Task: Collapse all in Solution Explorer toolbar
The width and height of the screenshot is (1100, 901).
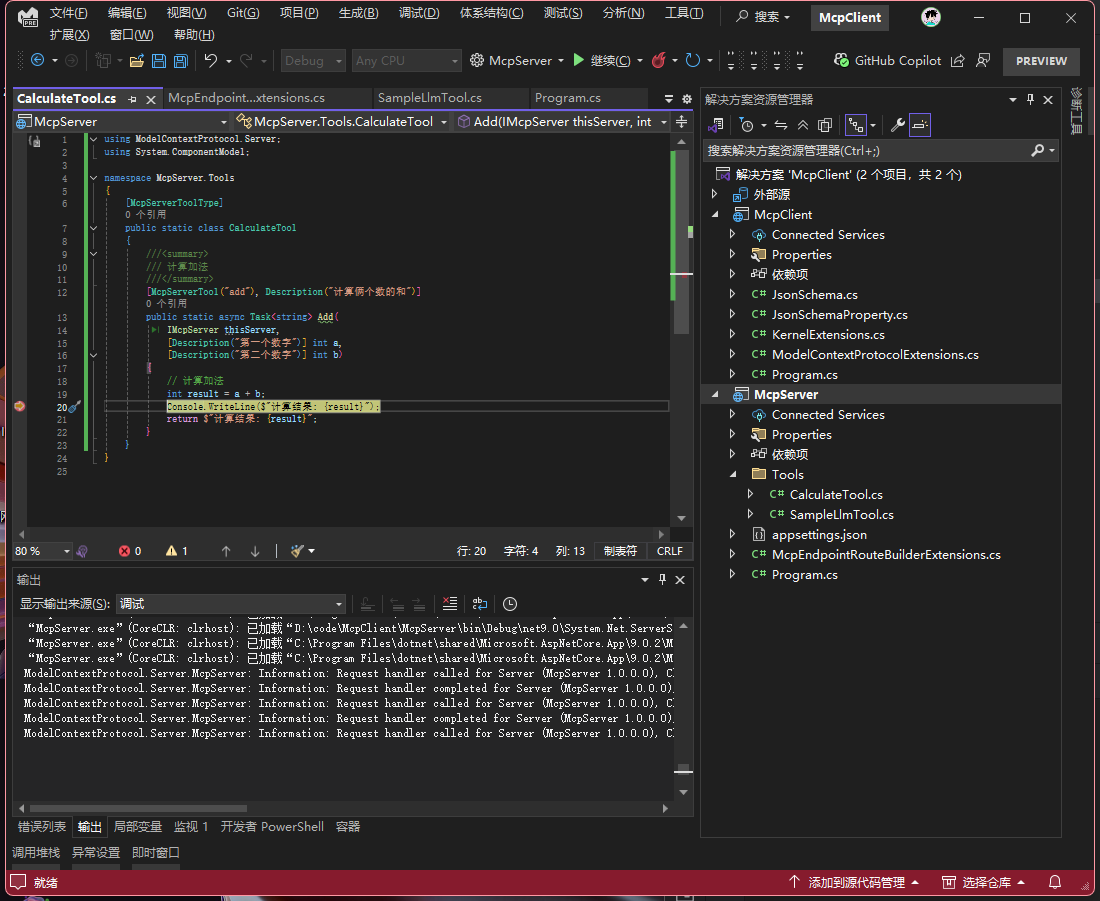Action: point(803,125)
